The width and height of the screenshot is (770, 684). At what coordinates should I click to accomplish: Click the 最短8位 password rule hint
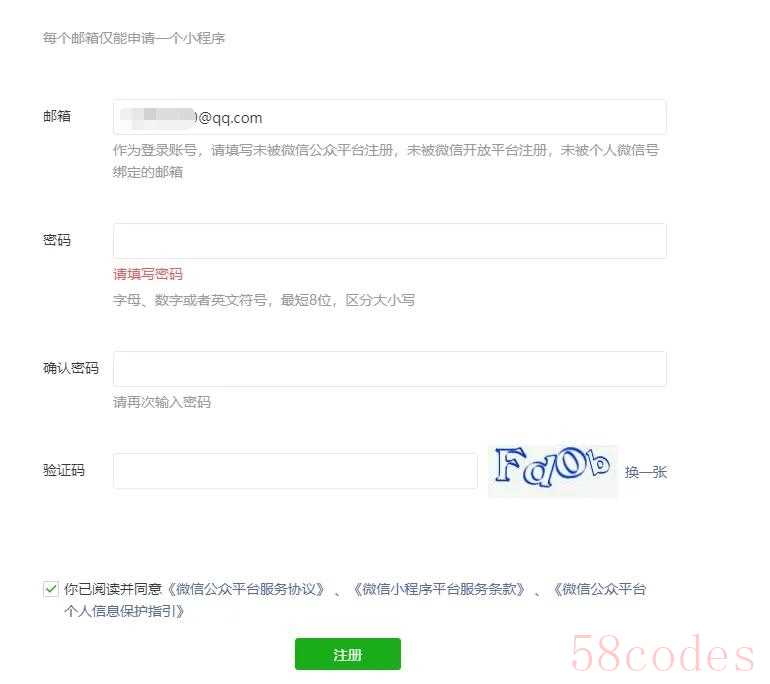pyautogui.click(x=306, y=300)
